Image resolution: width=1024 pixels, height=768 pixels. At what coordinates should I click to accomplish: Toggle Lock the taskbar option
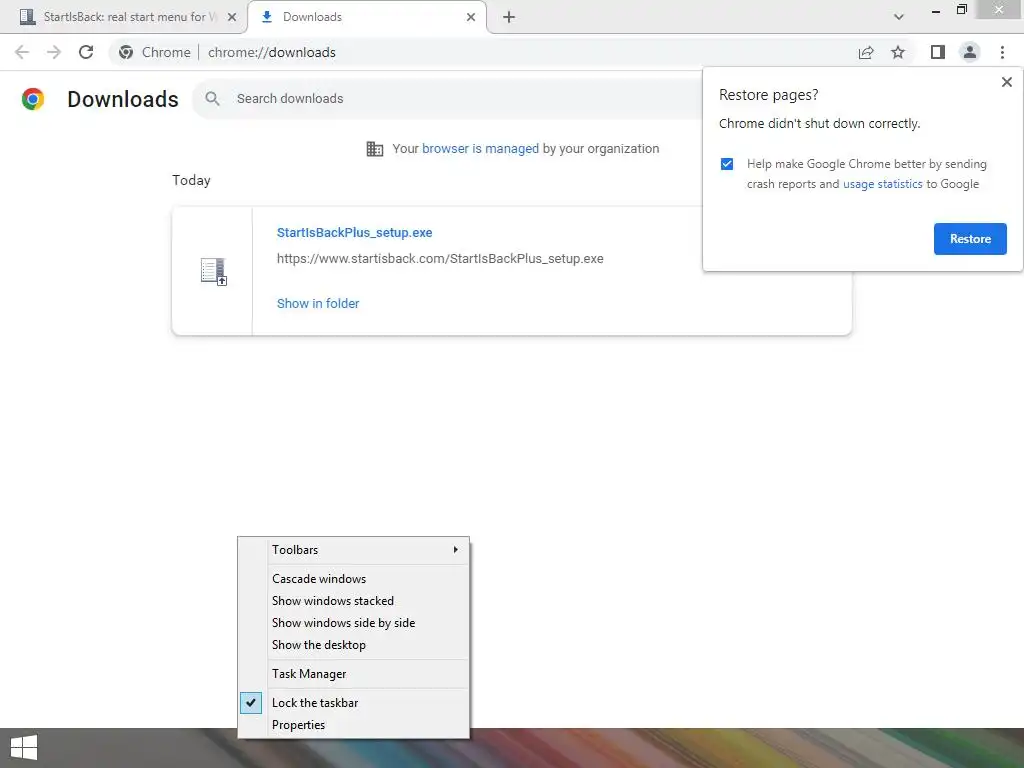coord(353,703)
